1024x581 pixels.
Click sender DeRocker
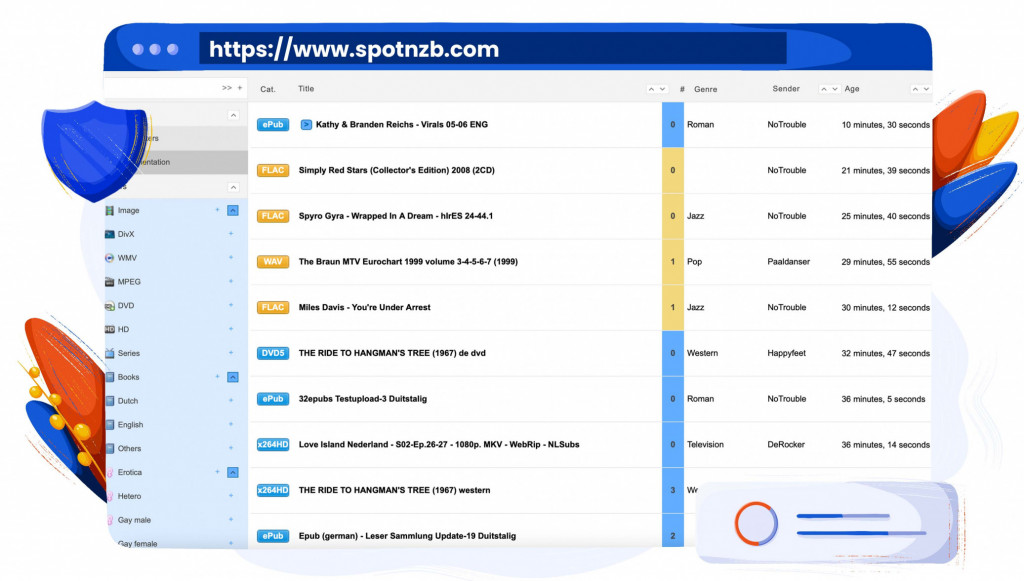point(786,444)
